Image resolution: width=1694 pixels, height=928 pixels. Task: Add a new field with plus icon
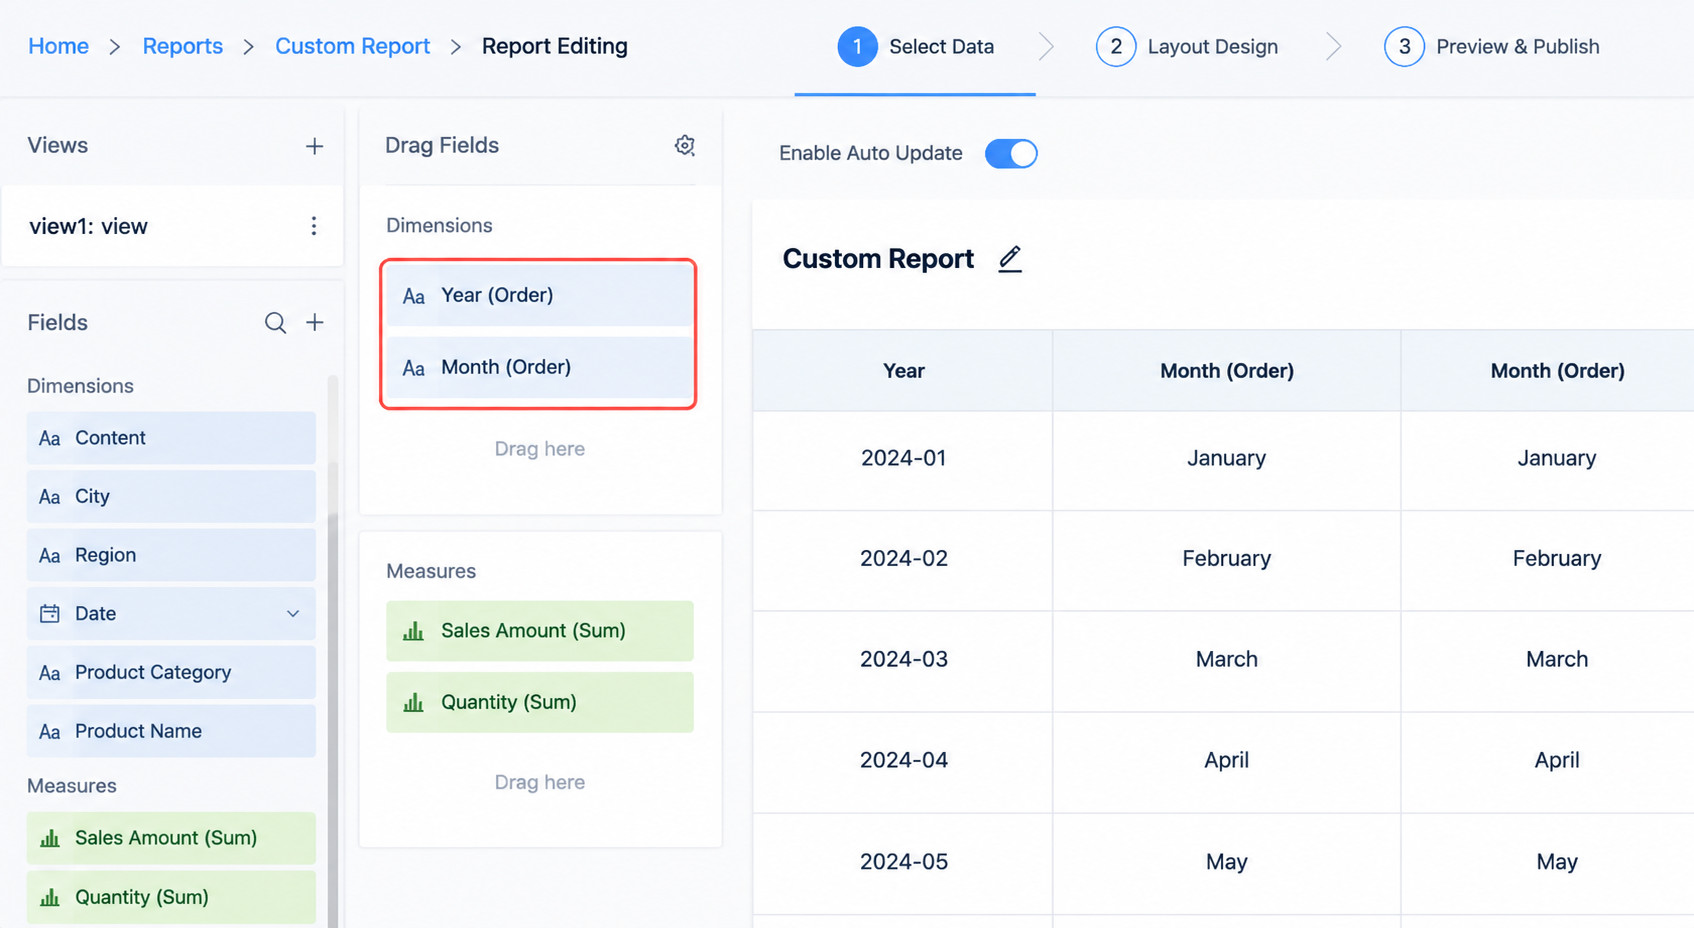point(315,322)
